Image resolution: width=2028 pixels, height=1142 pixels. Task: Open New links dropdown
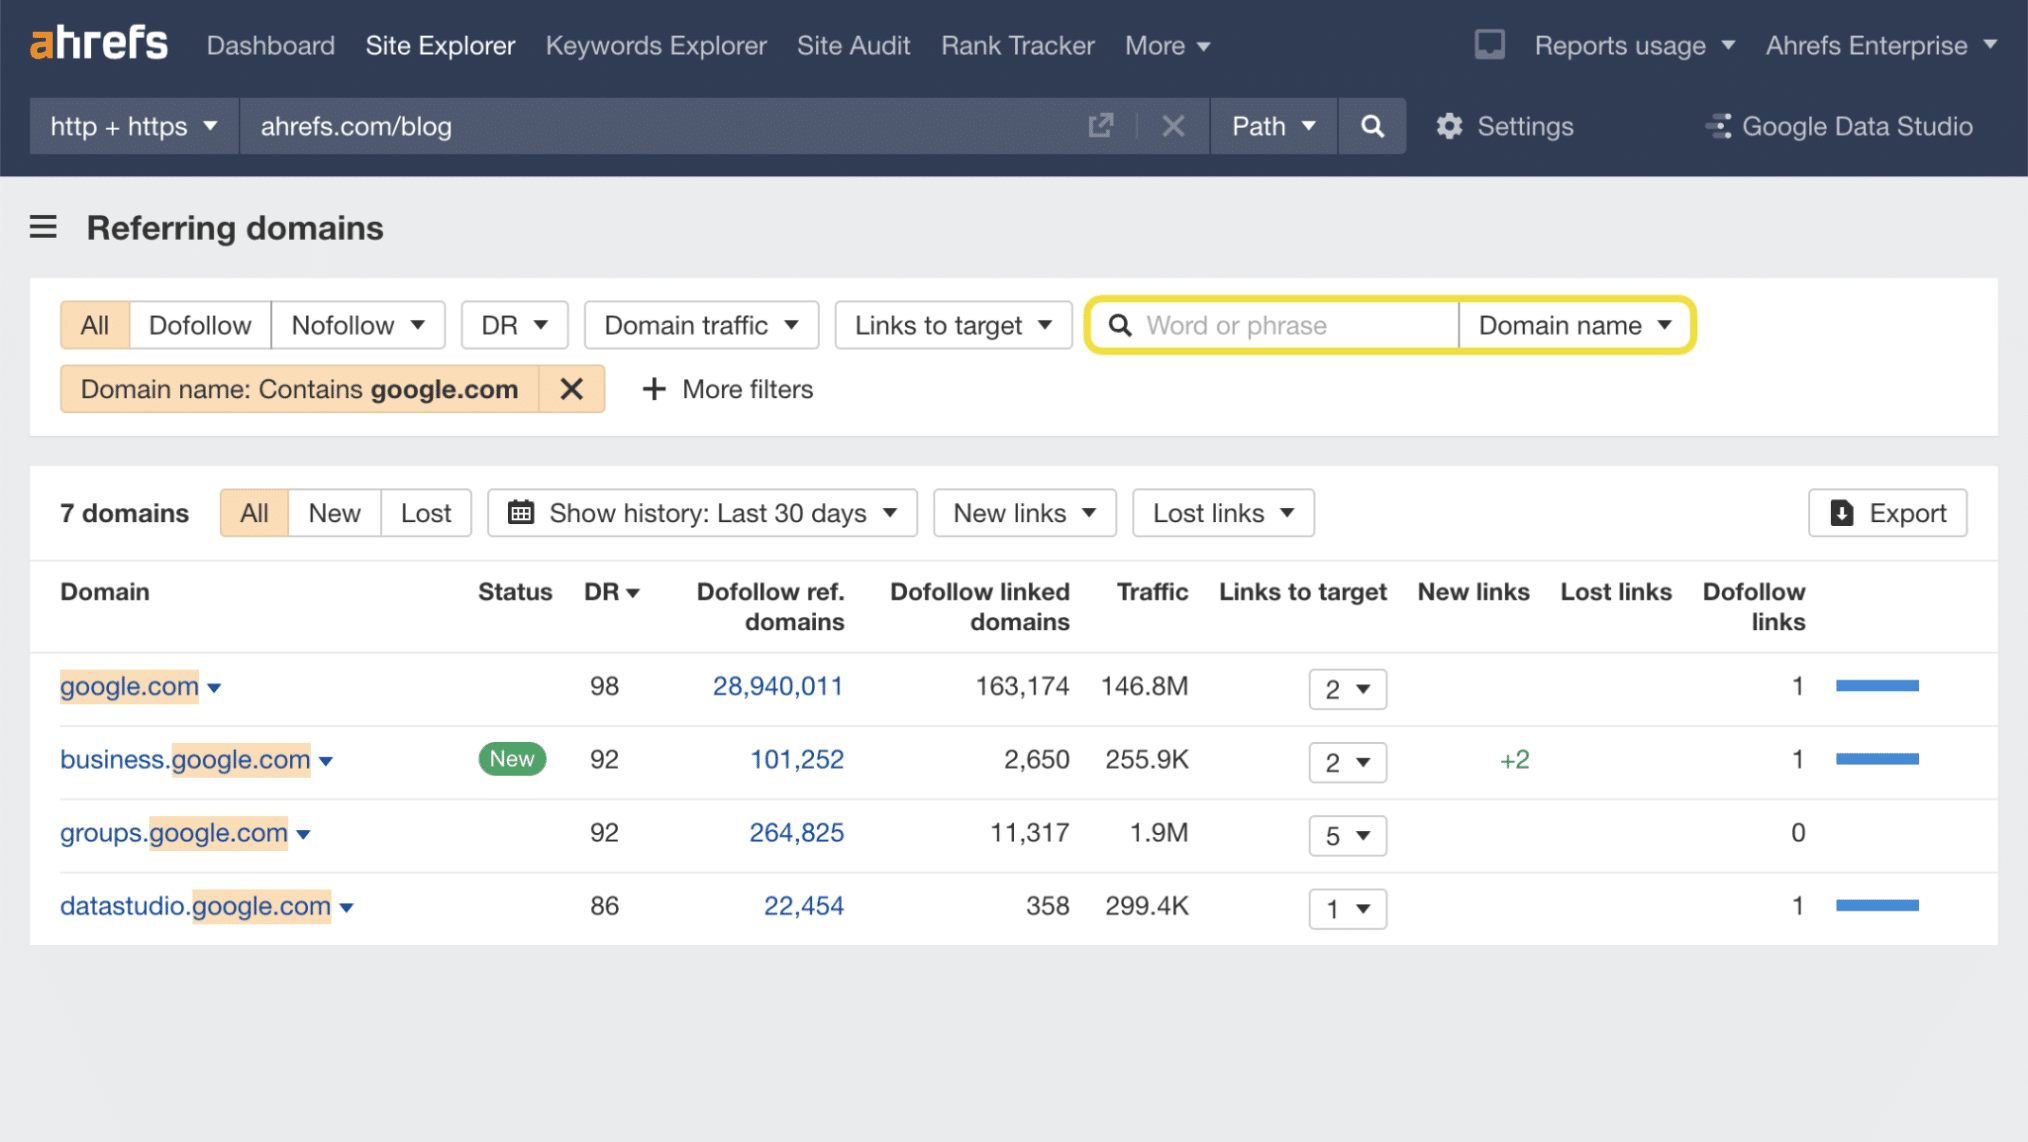coord(1024,513)
